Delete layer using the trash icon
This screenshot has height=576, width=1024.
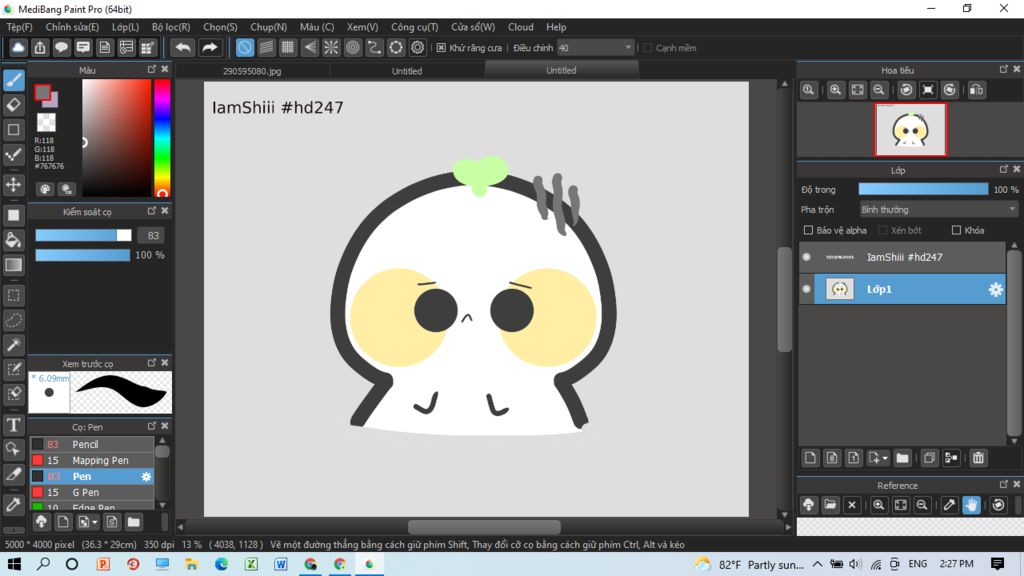point(978,458)
